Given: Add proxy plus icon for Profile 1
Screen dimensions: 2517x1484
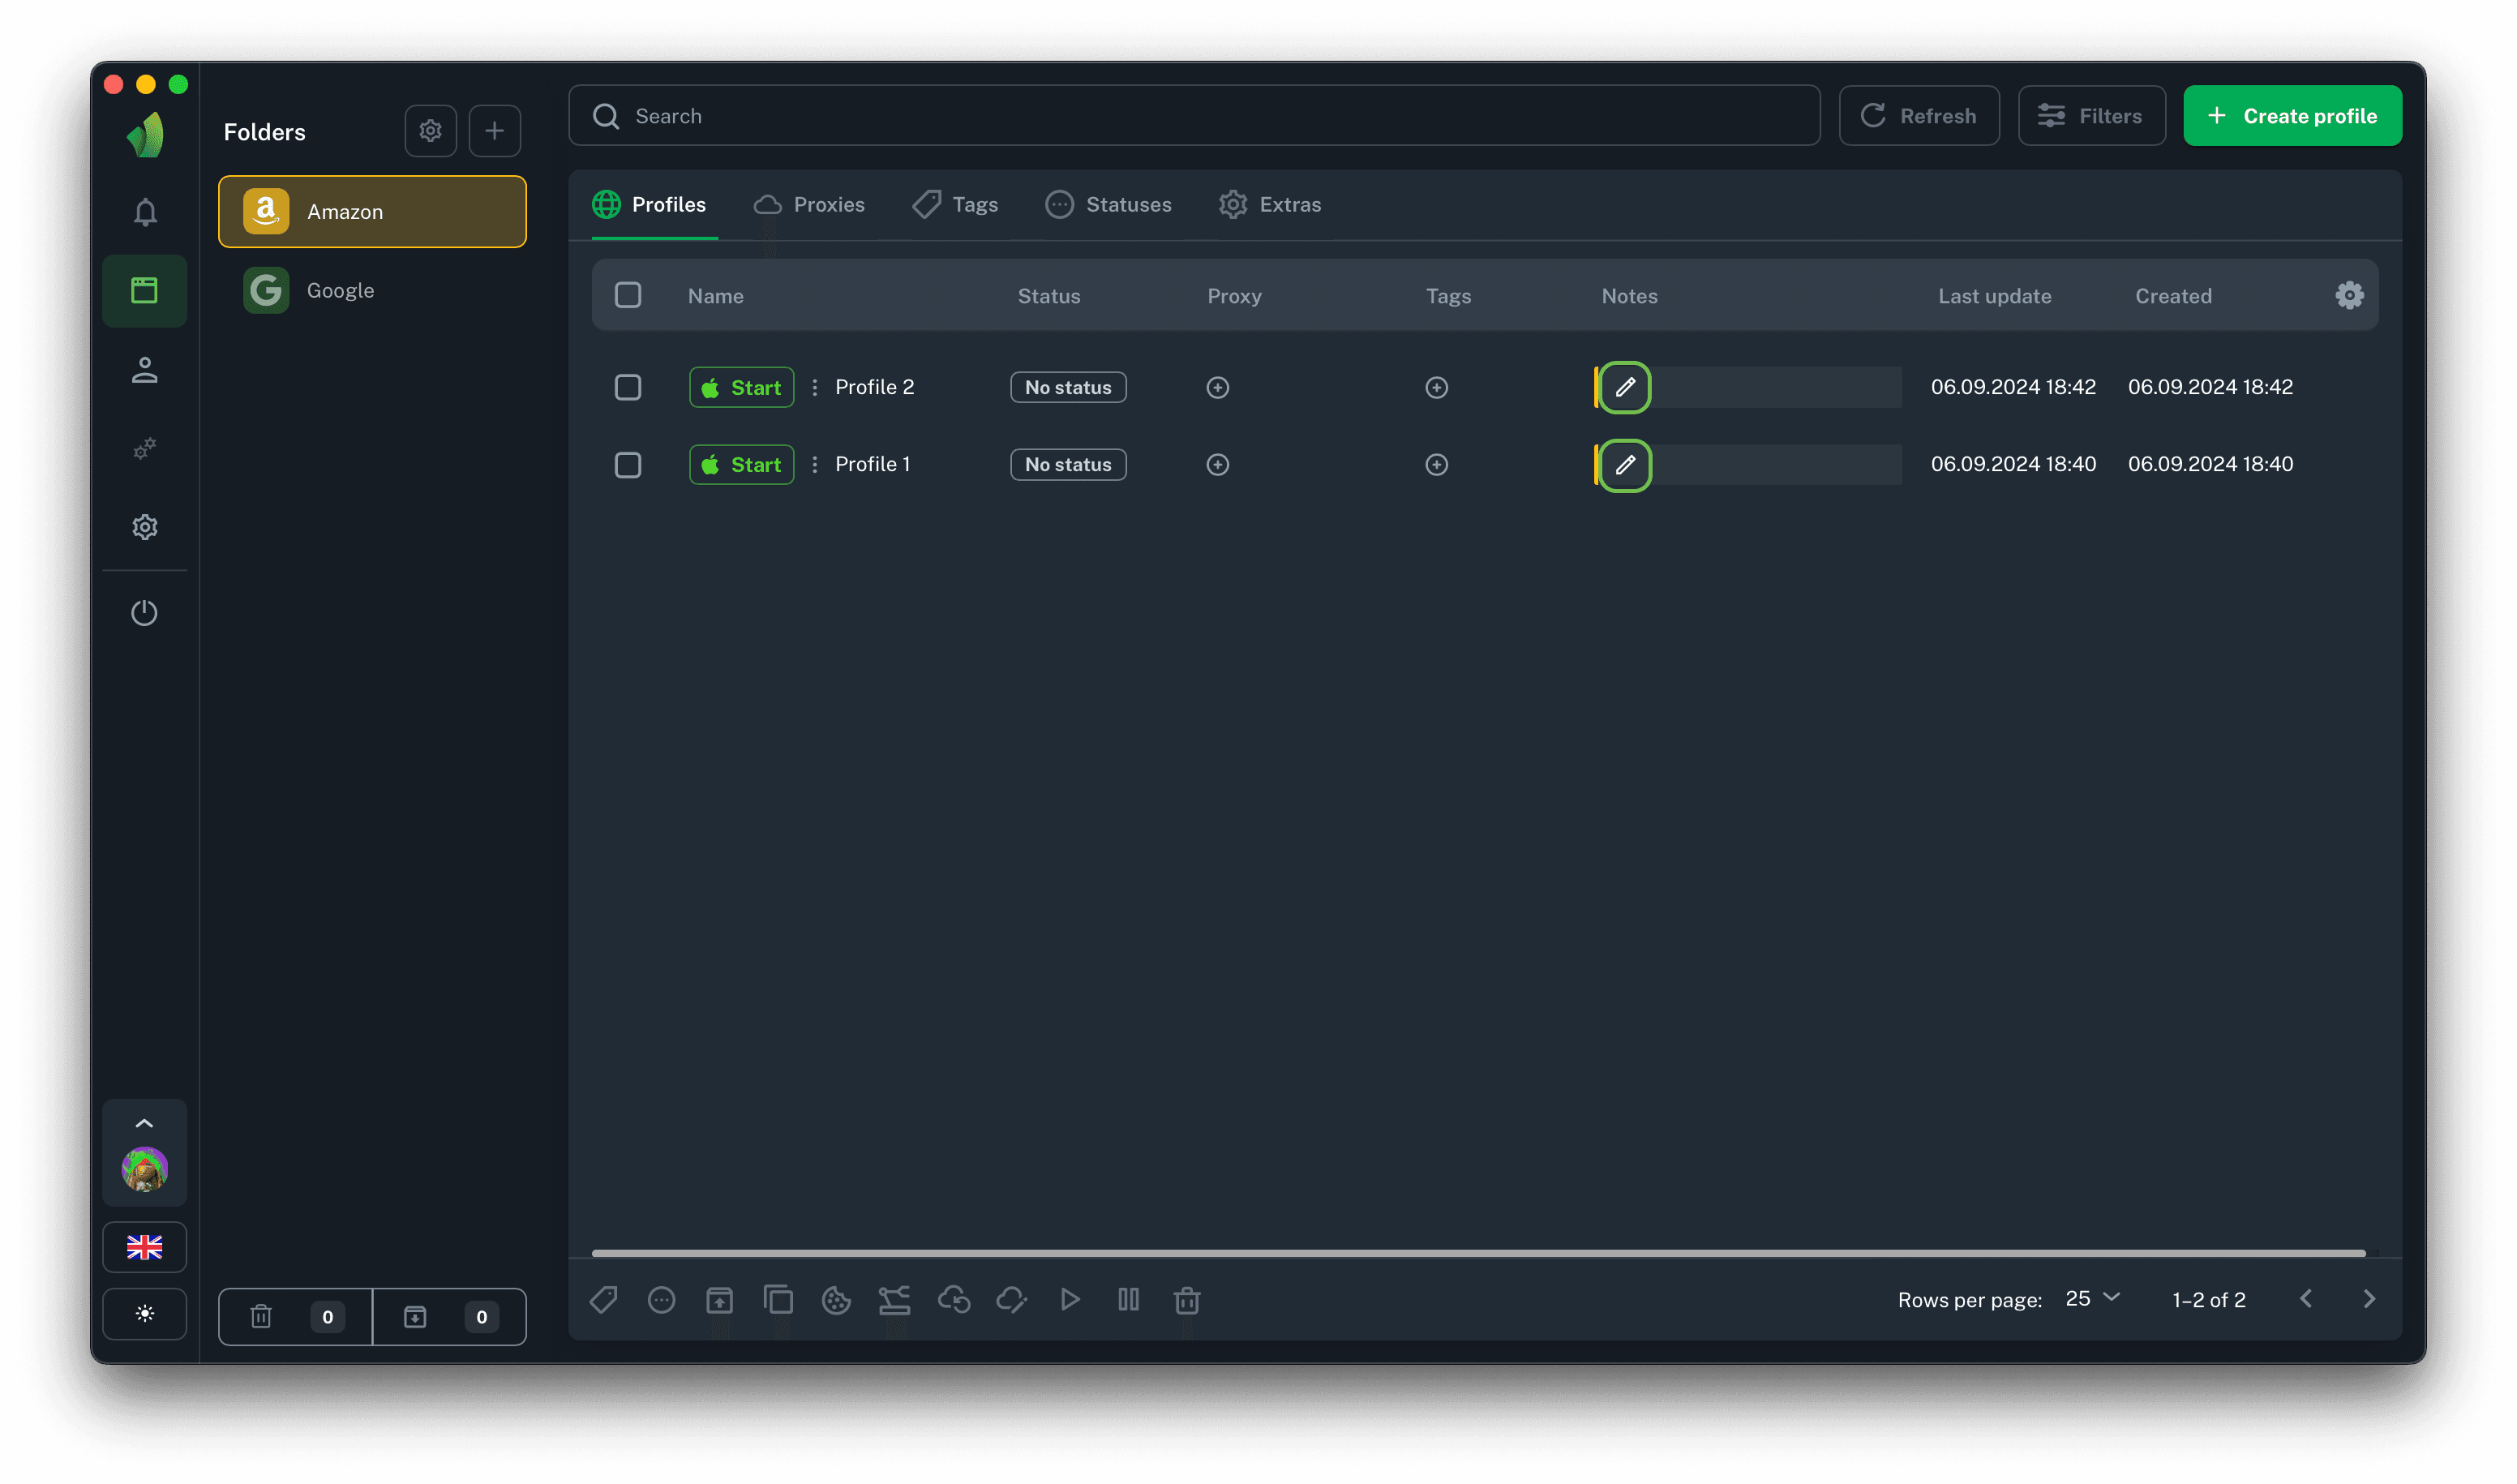Looking at the screenshot, I should pos(1217,465).
